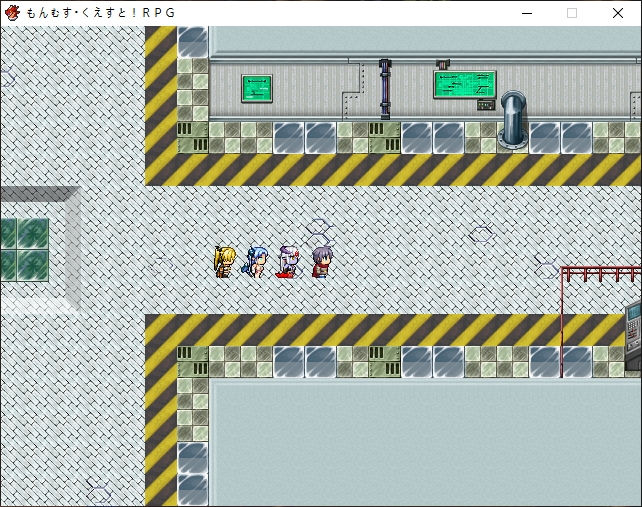Click the small green wall monitor

click(257, 88)
